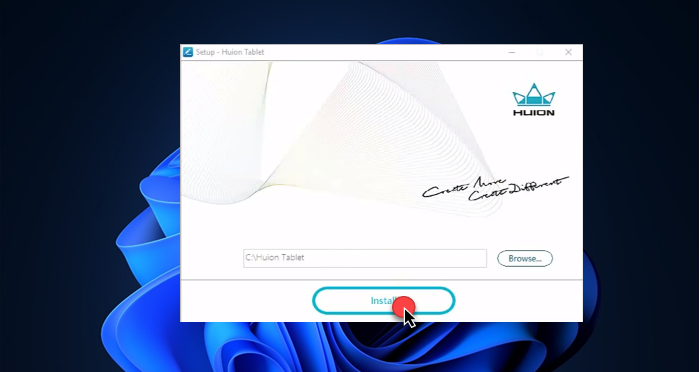700x372 pixels.
Task: Click the 'Setup - Huion Tablet' title text
Action: tap(230, 52)
